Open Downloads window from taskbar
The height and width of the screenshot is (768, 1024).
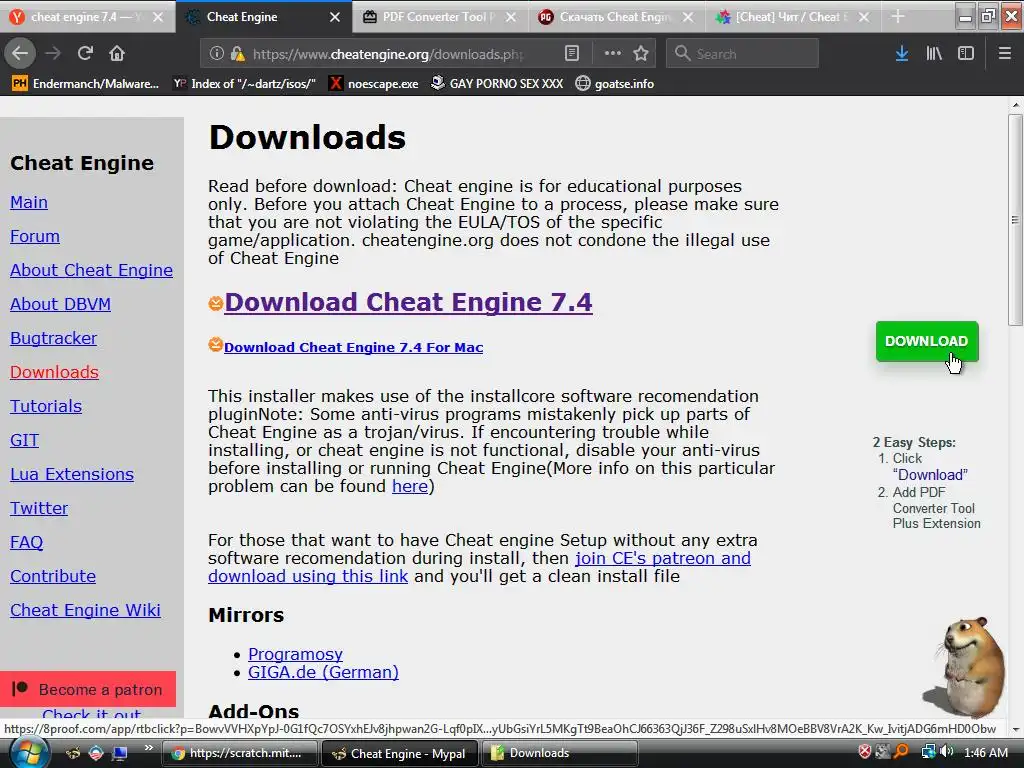(x=560, y=753)
